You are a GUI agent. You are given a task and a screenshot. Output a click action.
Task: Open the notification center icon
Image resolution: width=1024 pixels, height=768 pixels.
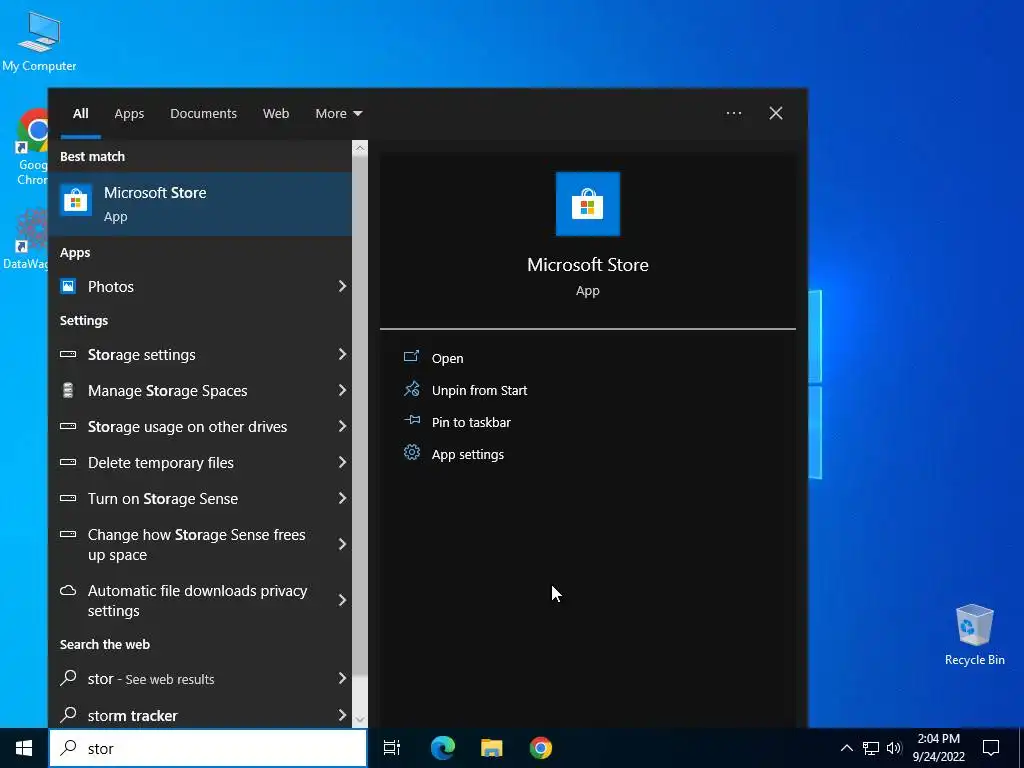coord(991,748)
